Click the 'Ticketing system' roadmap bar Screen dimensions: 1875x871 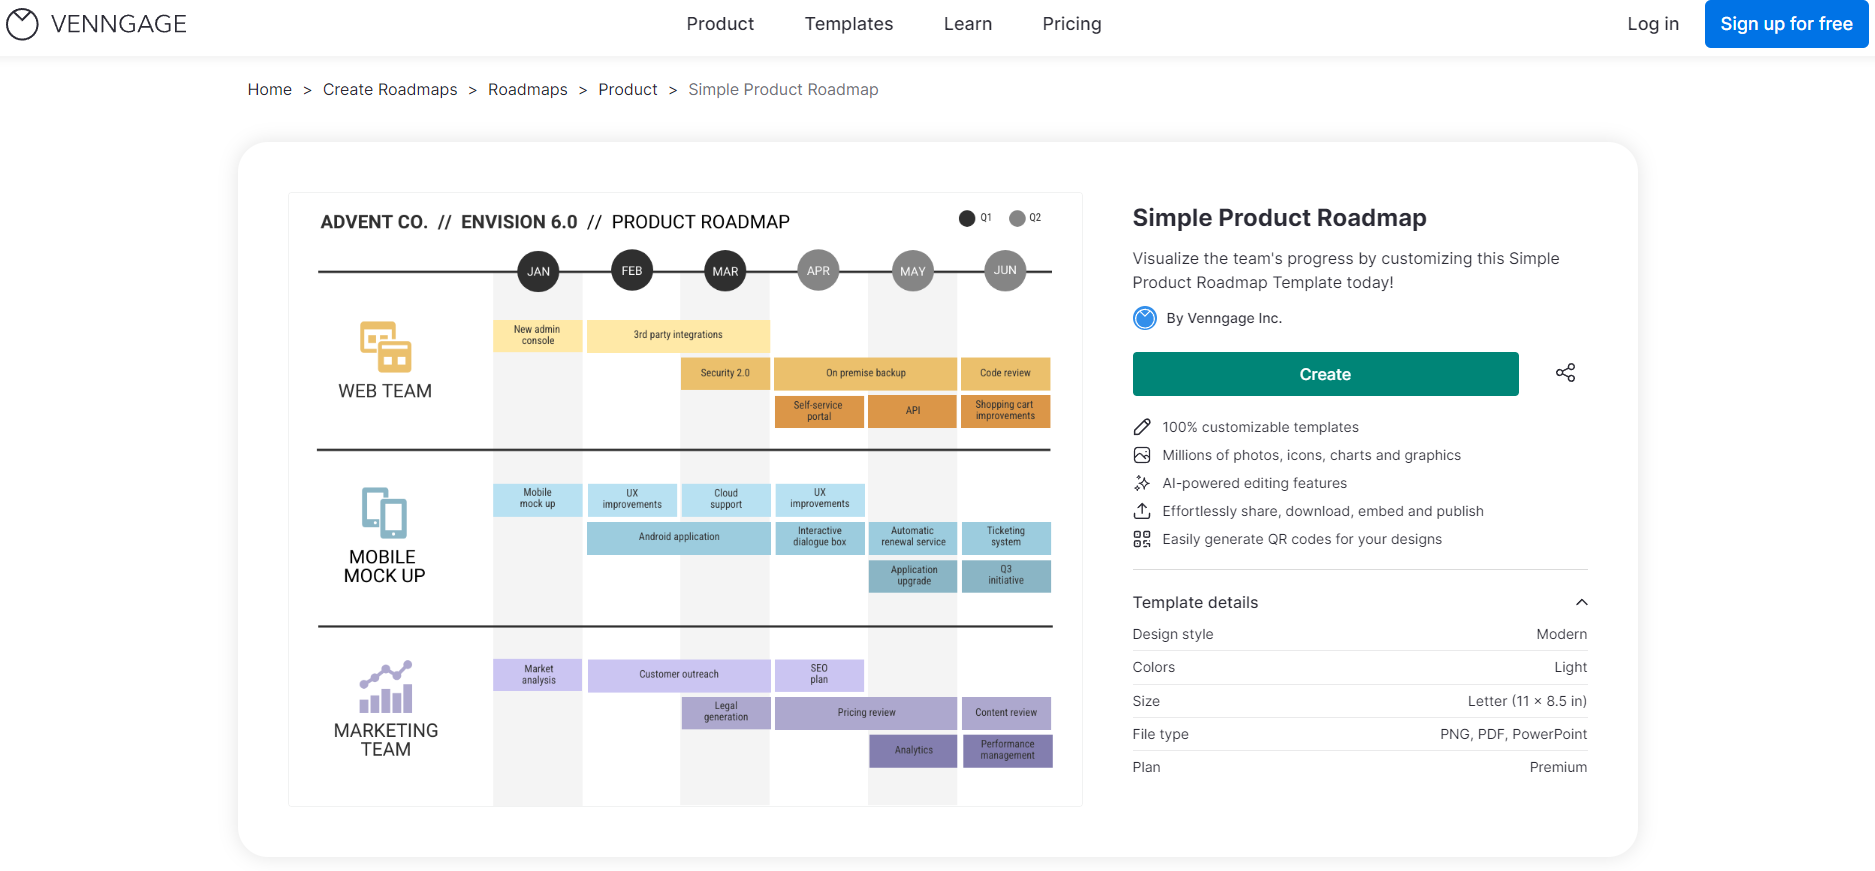tap(1006, 537)
